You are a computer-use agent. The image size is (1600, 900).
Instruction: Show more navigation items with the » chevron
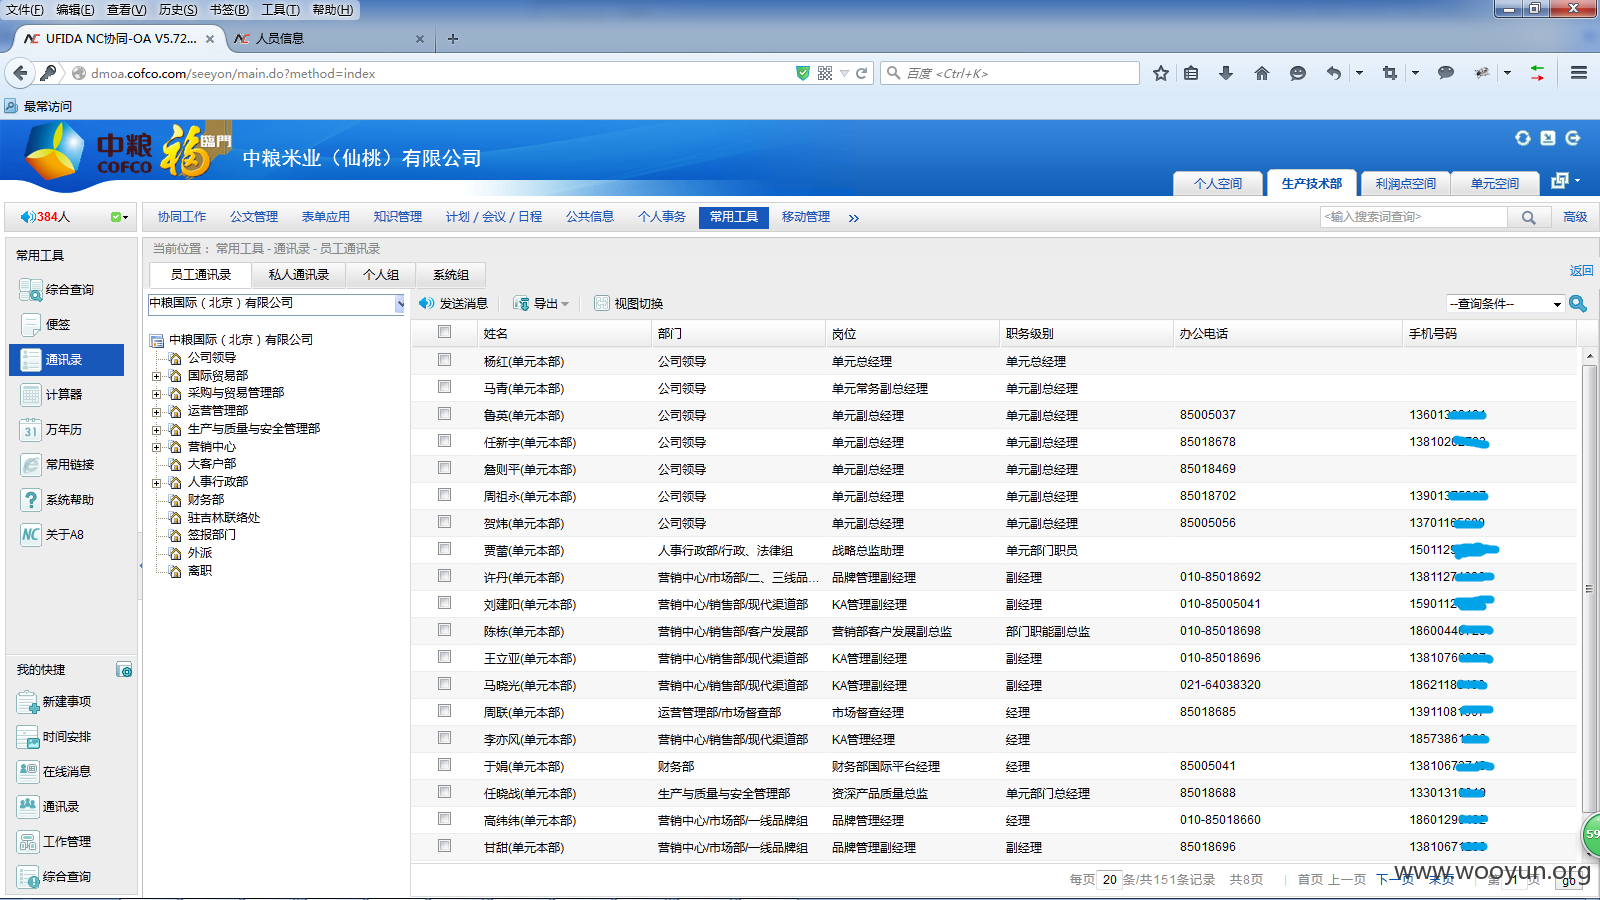[x=854, y=218]
